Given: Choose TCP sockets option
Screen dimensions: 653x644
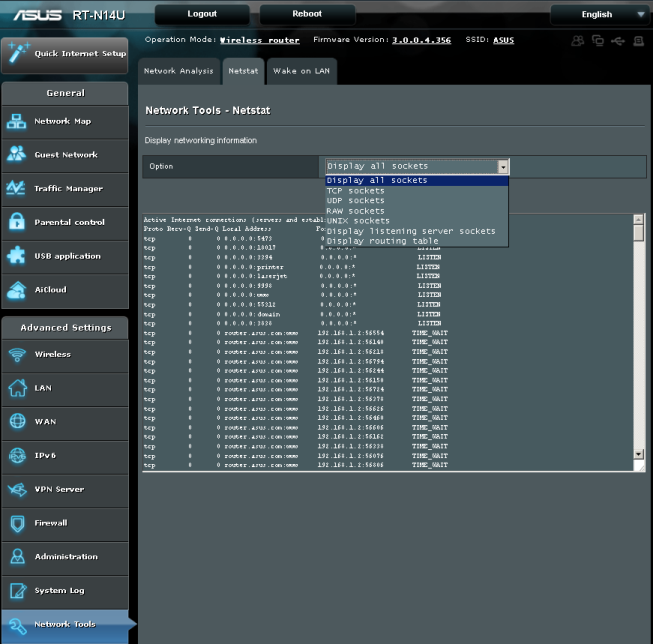Looking at the screenshot, I should click(416, 191).
